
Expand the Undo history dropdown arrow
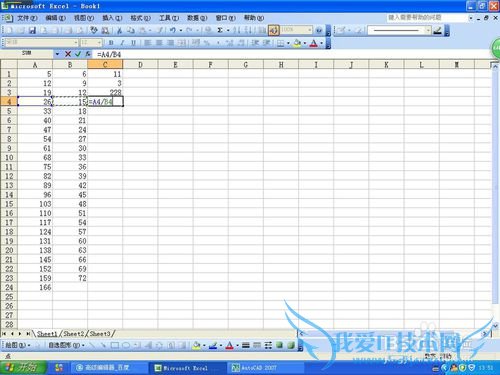tap(181, 31)
